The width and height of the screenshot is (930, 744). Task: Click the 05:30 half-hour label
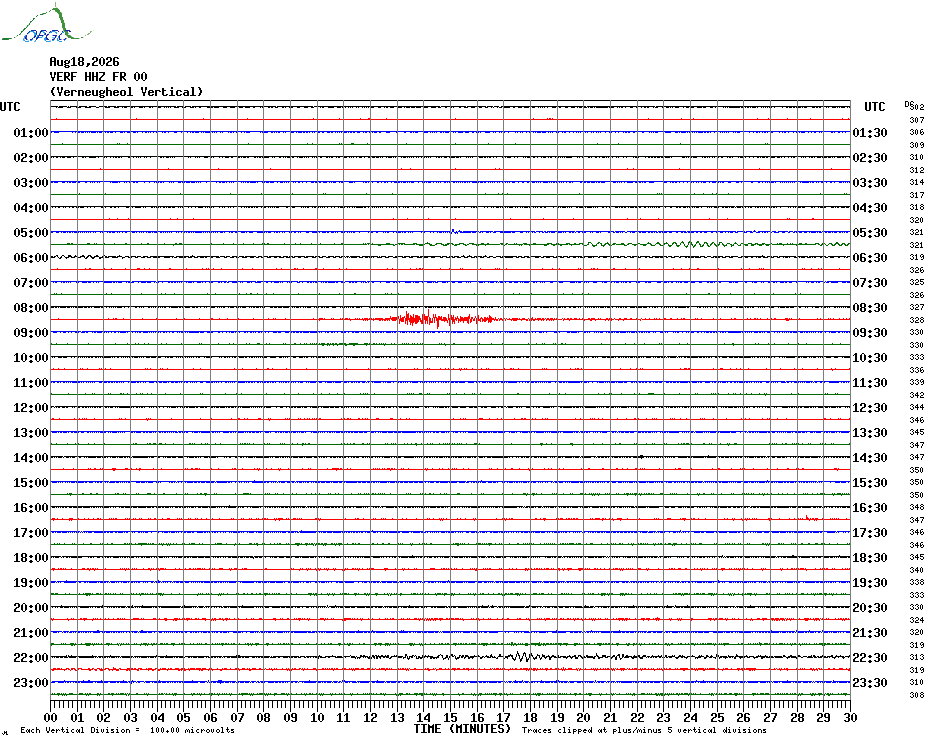tap(870, 233)
